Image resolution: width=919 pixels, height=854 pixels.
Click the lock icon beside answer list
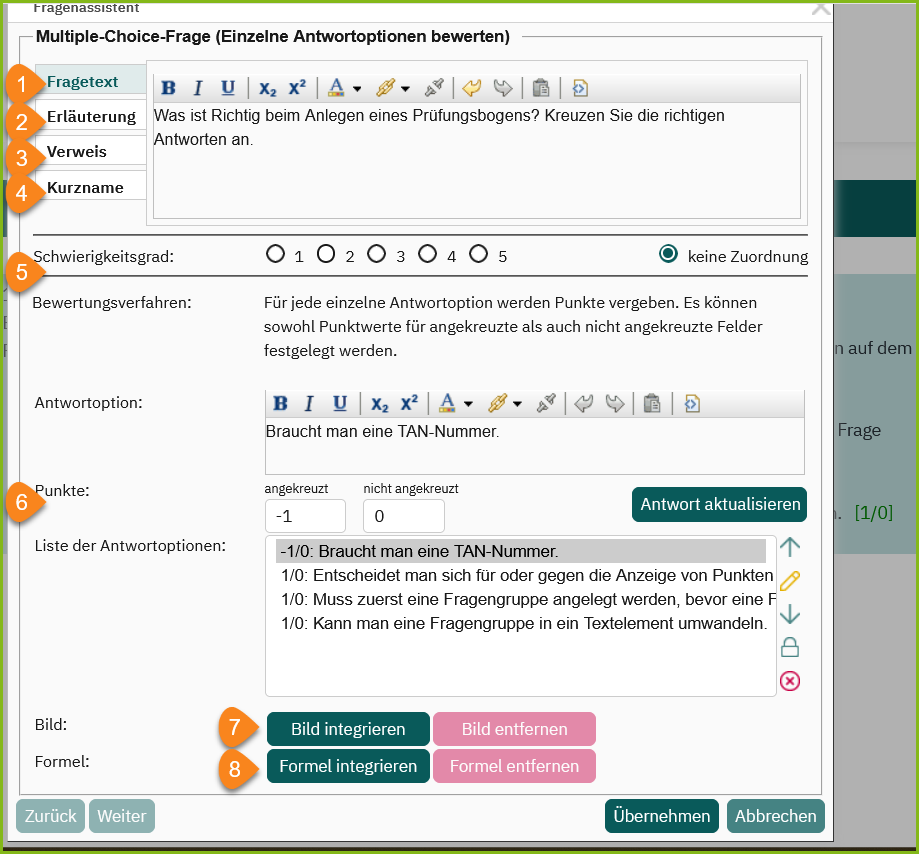[x=789, y=647]
